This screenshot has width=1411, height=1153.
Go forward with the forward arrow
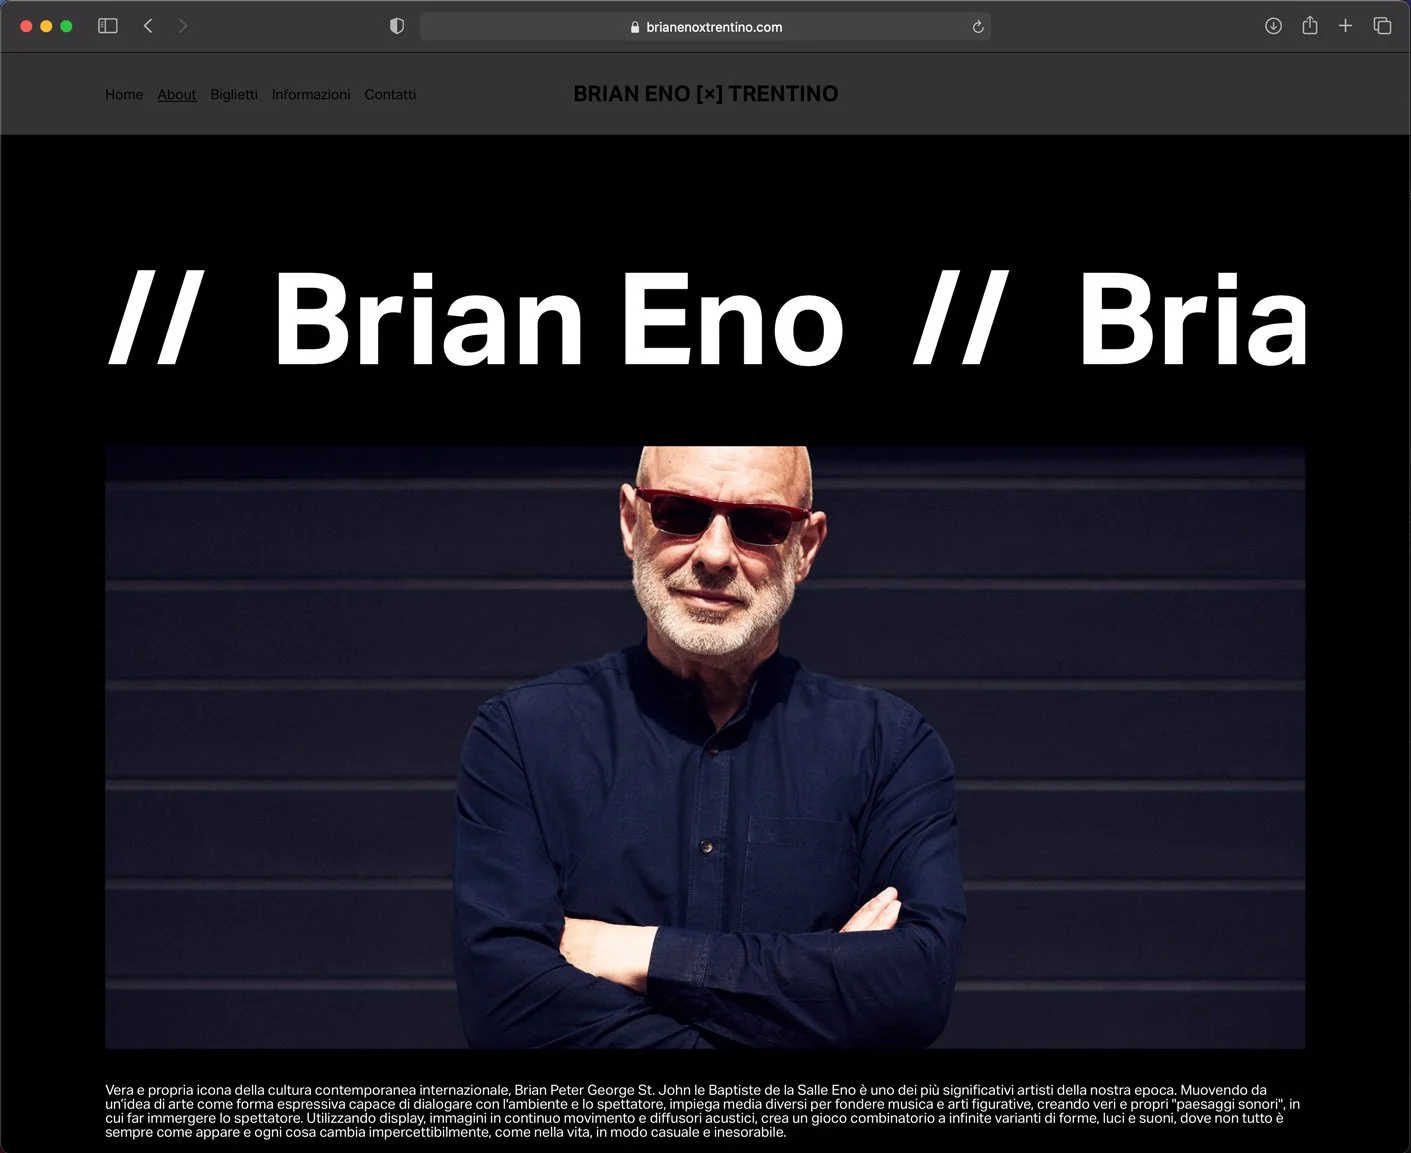click(x=182, y=26)
